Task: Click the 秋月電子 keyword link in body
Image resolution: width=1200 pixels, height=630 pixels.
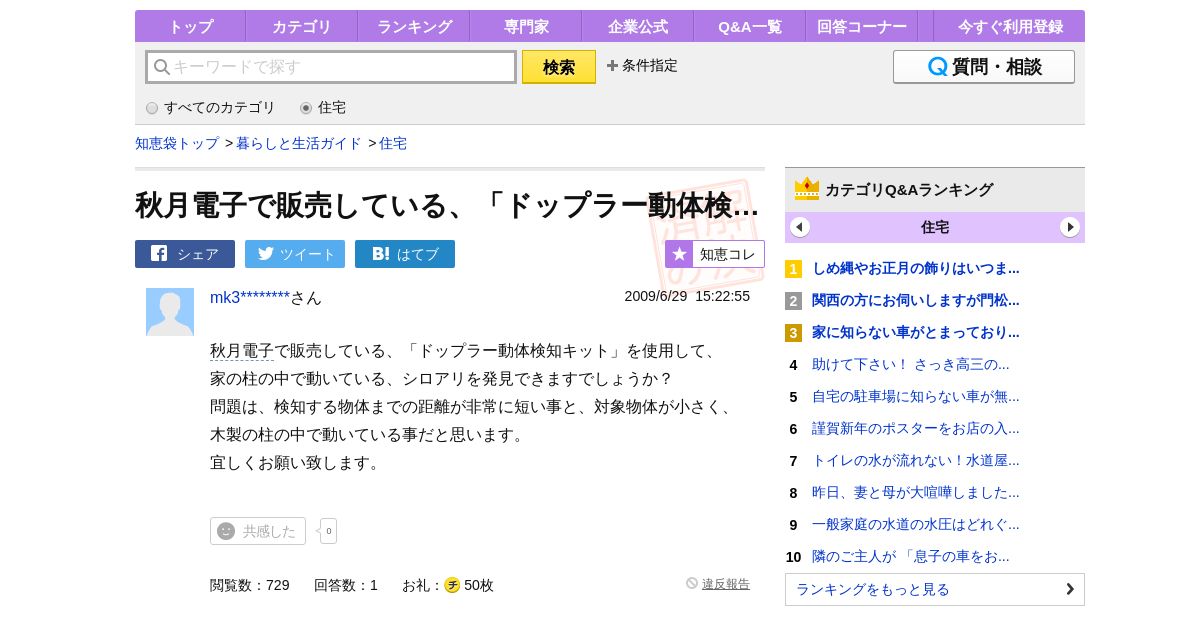Action: 242,351
